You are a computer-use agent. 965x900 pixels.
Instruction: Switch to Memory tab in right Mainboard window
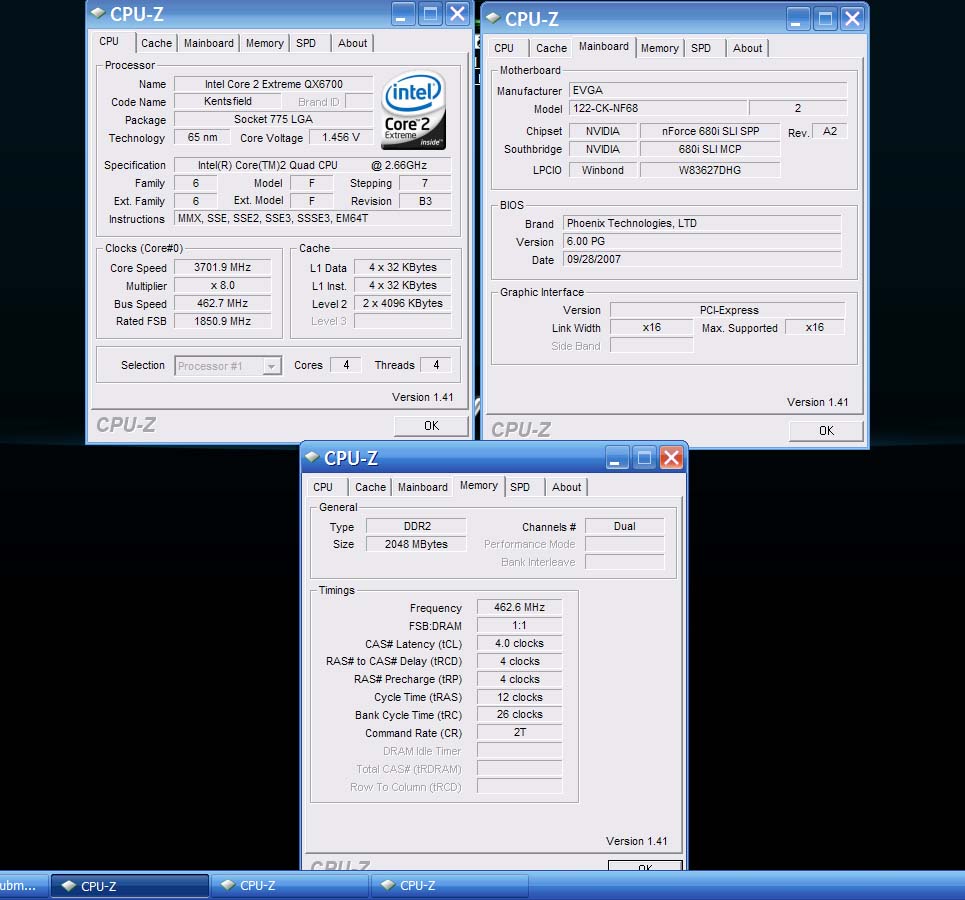coord(660,48)
